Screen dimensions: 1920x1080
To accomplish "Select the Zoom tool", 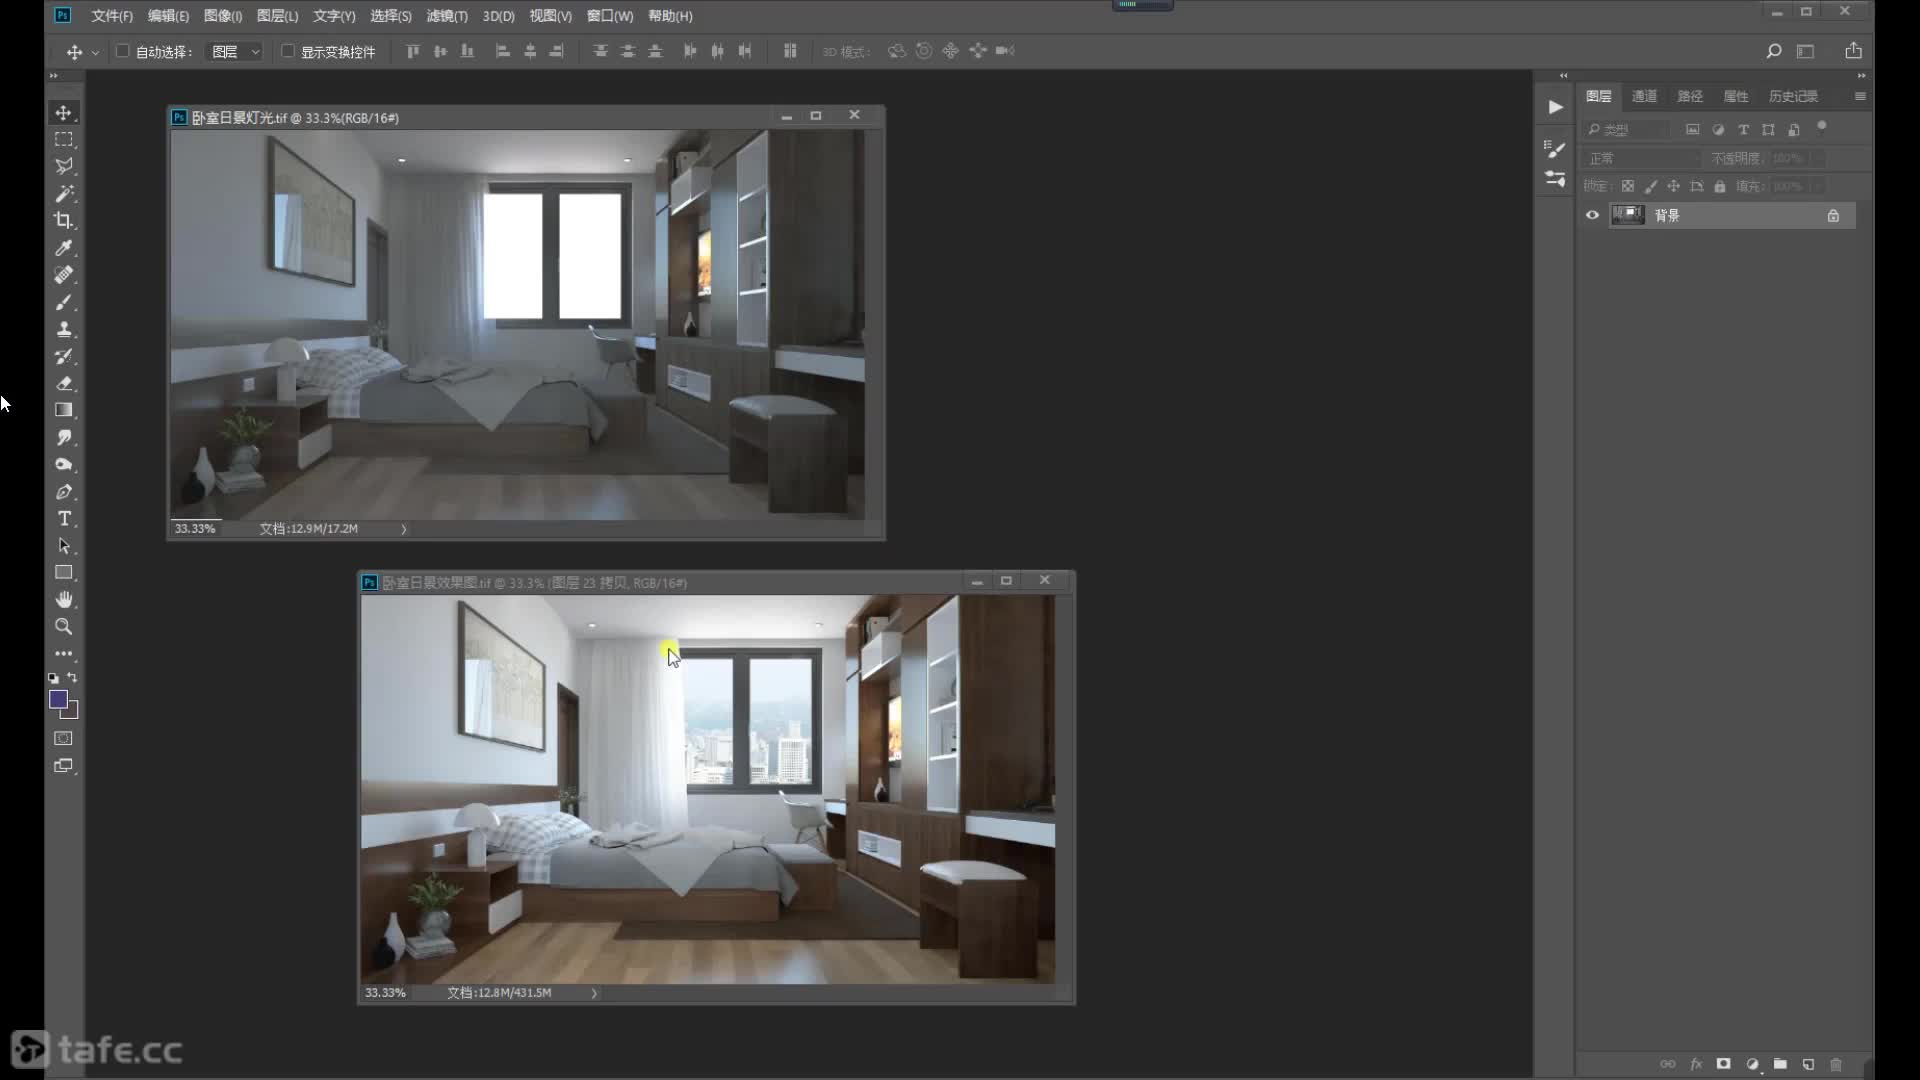I will (64, 627).
